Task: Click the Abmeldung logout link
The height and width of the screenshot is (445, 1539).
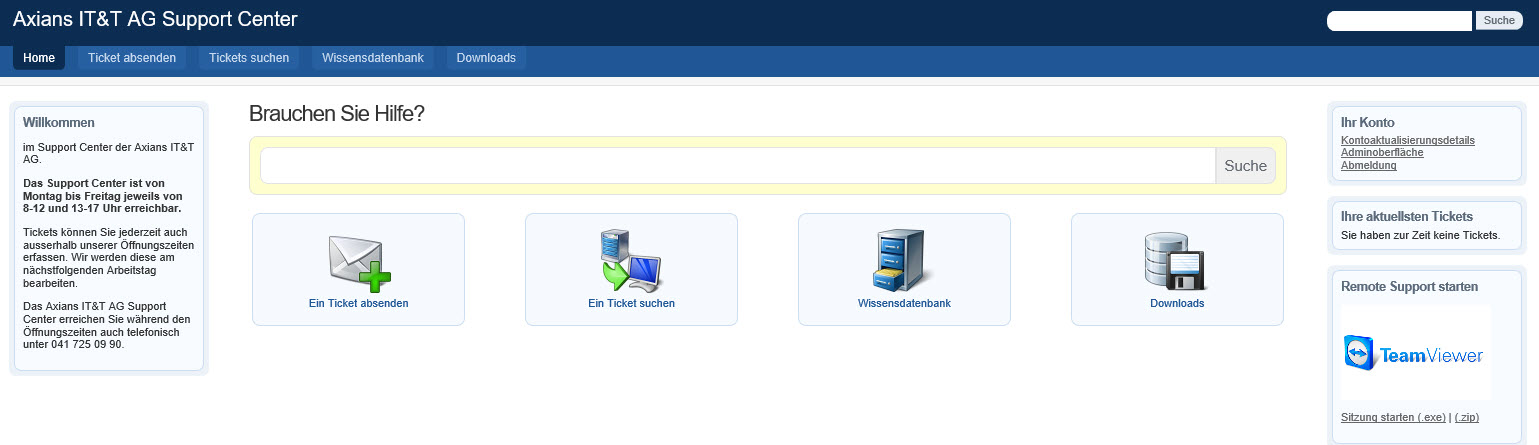Action: pos(1369,165)
